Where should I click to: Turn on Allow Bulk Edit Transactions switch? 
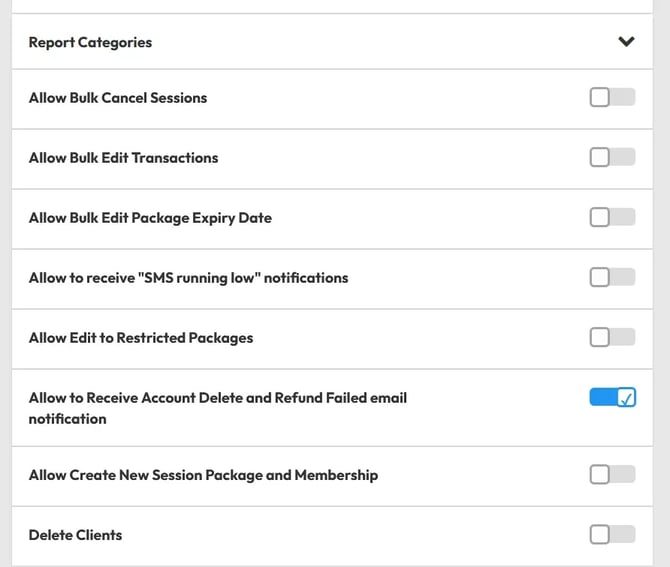point(612,157)
